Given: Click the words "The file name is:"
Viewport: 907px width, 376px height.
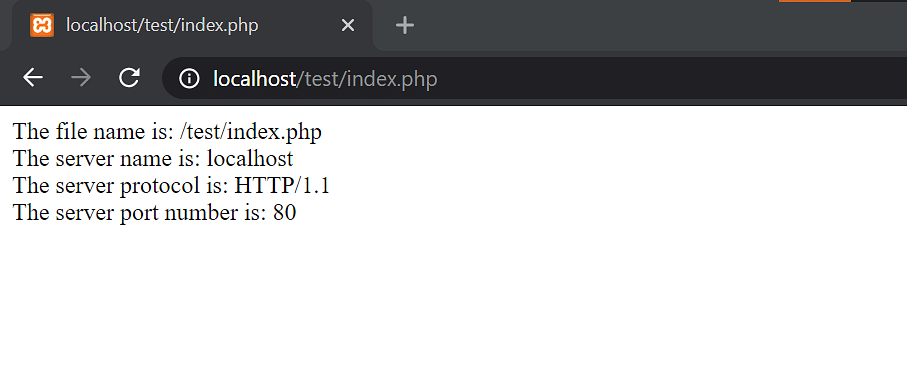Looking at the screenshot, I should (93, 132).
